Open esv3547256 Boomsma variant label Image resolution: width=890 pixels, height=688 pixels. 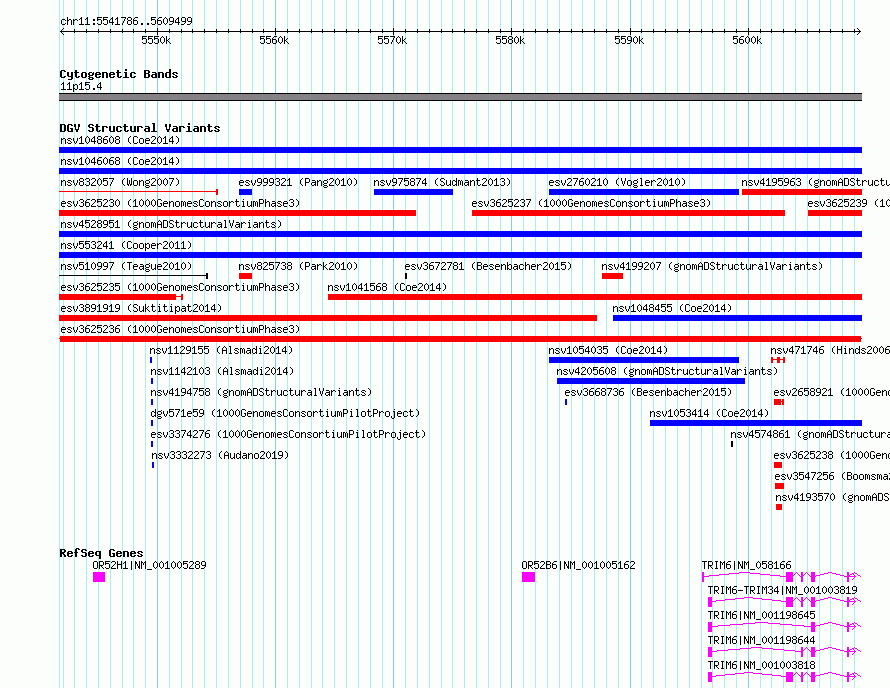832,476
